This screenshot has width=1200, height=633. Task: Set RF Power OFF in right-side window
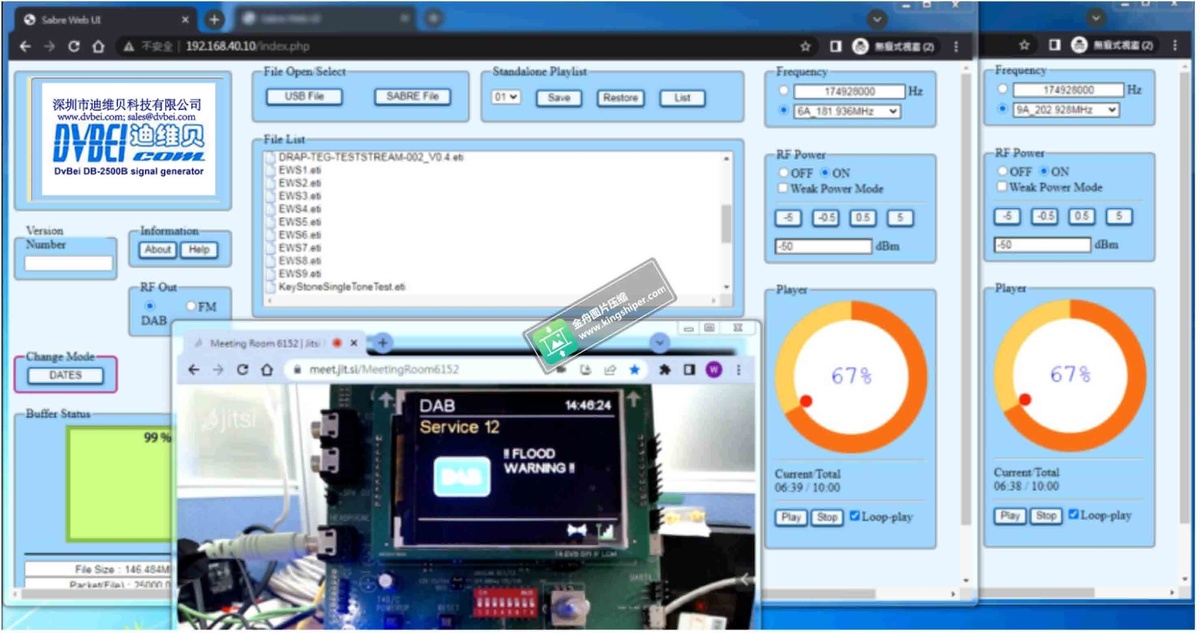coord(1002,171)
